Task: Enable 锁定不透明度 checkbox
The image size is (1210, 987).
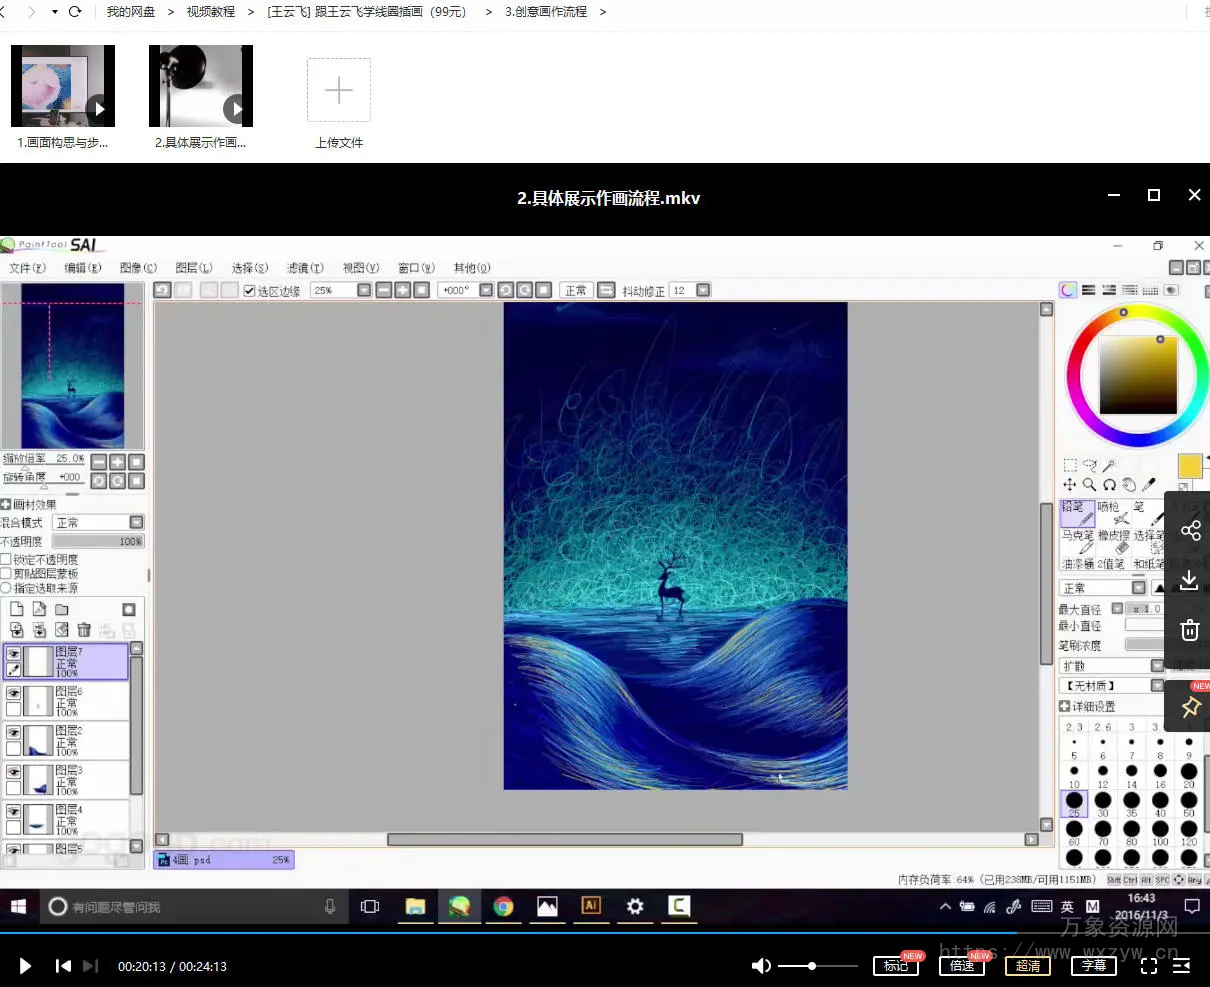Action: (x=6, y=559)
